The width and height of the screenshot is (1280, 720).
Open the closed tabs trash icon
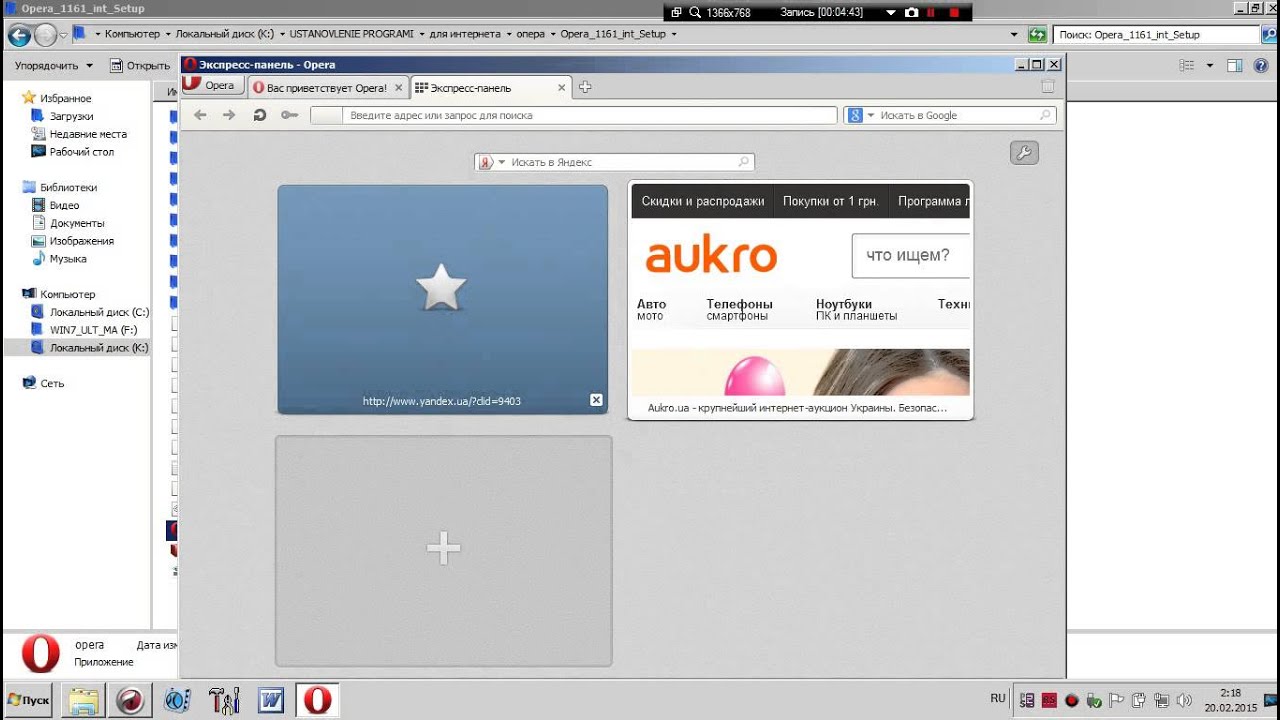point(1048,87)
